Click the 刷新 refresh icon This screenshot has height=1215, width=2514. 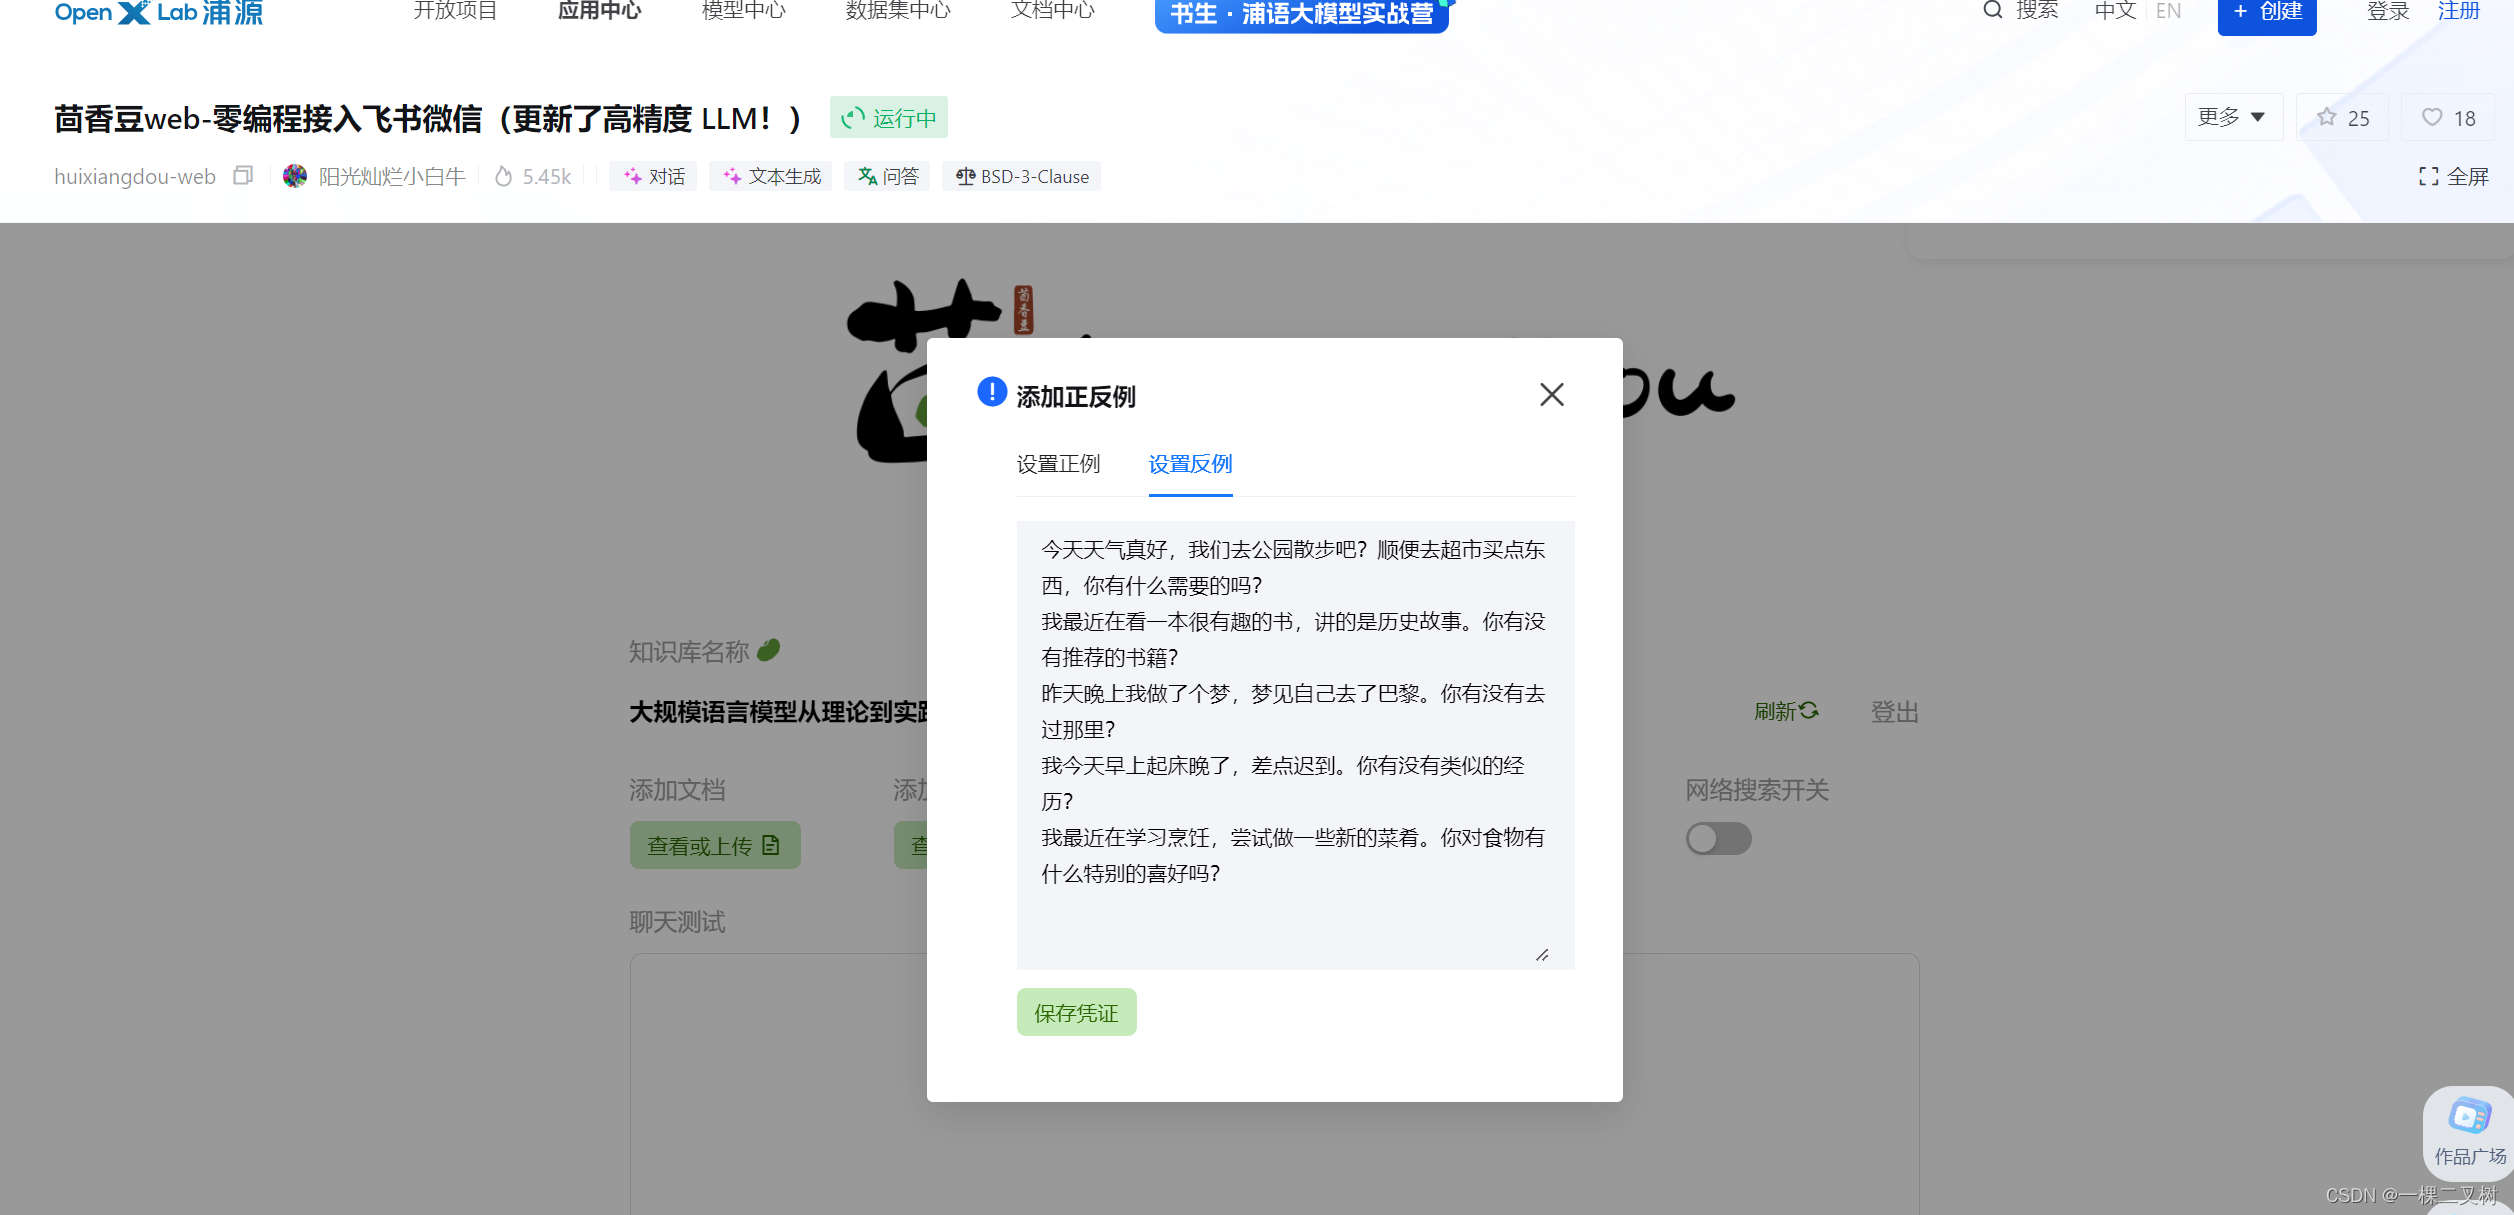pos(1809,711)
